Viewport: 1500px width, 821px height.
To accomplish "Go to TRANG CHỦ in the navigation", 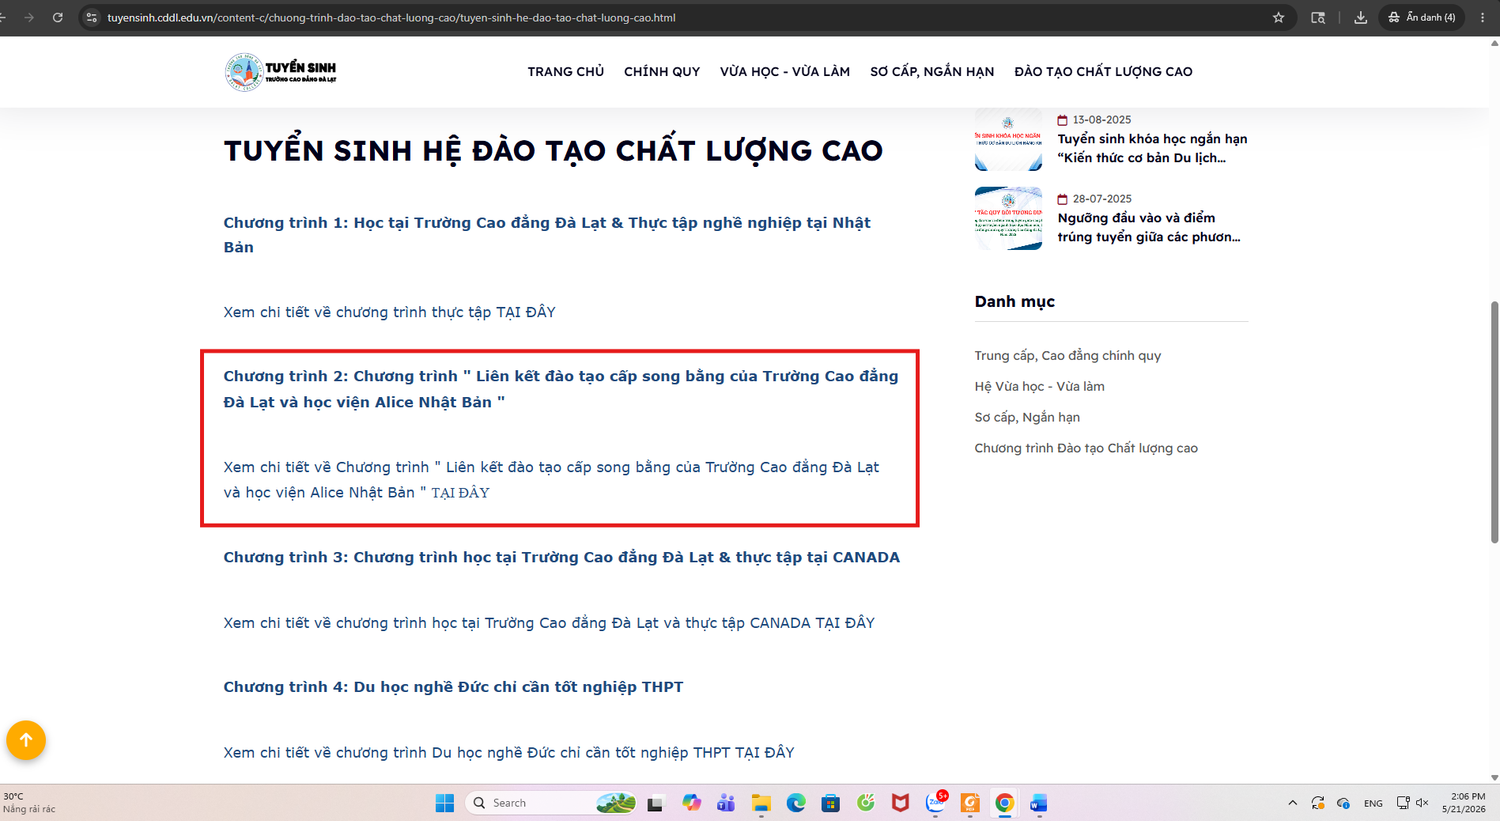I will click(x=566, y=72).
